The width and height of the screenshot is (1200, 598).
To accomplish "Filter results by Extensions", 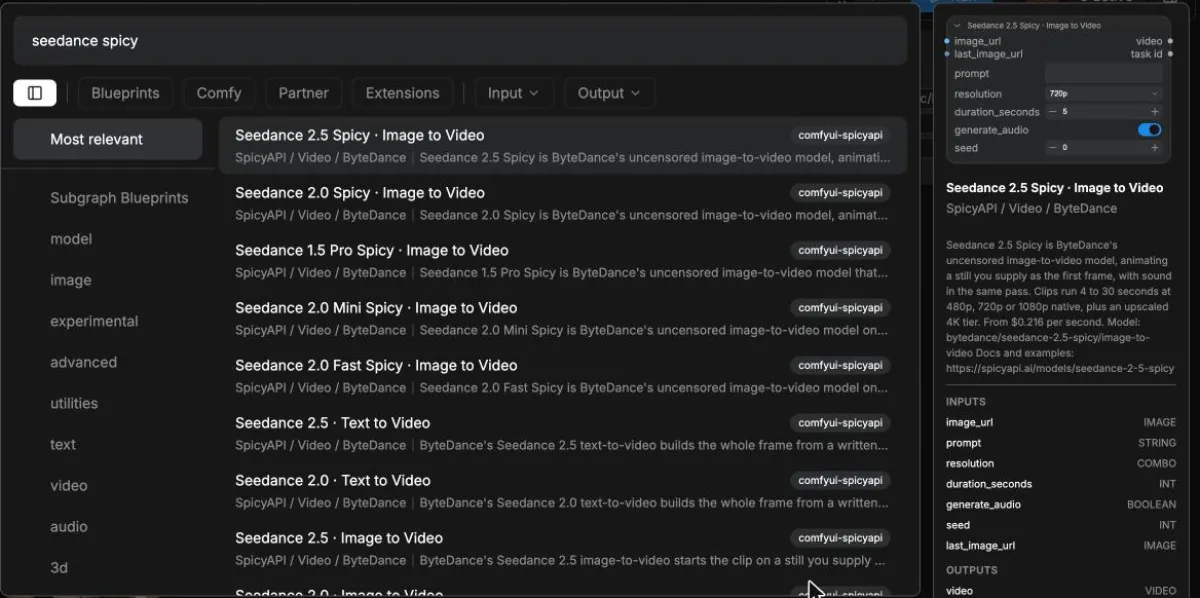I will (402, 93).
